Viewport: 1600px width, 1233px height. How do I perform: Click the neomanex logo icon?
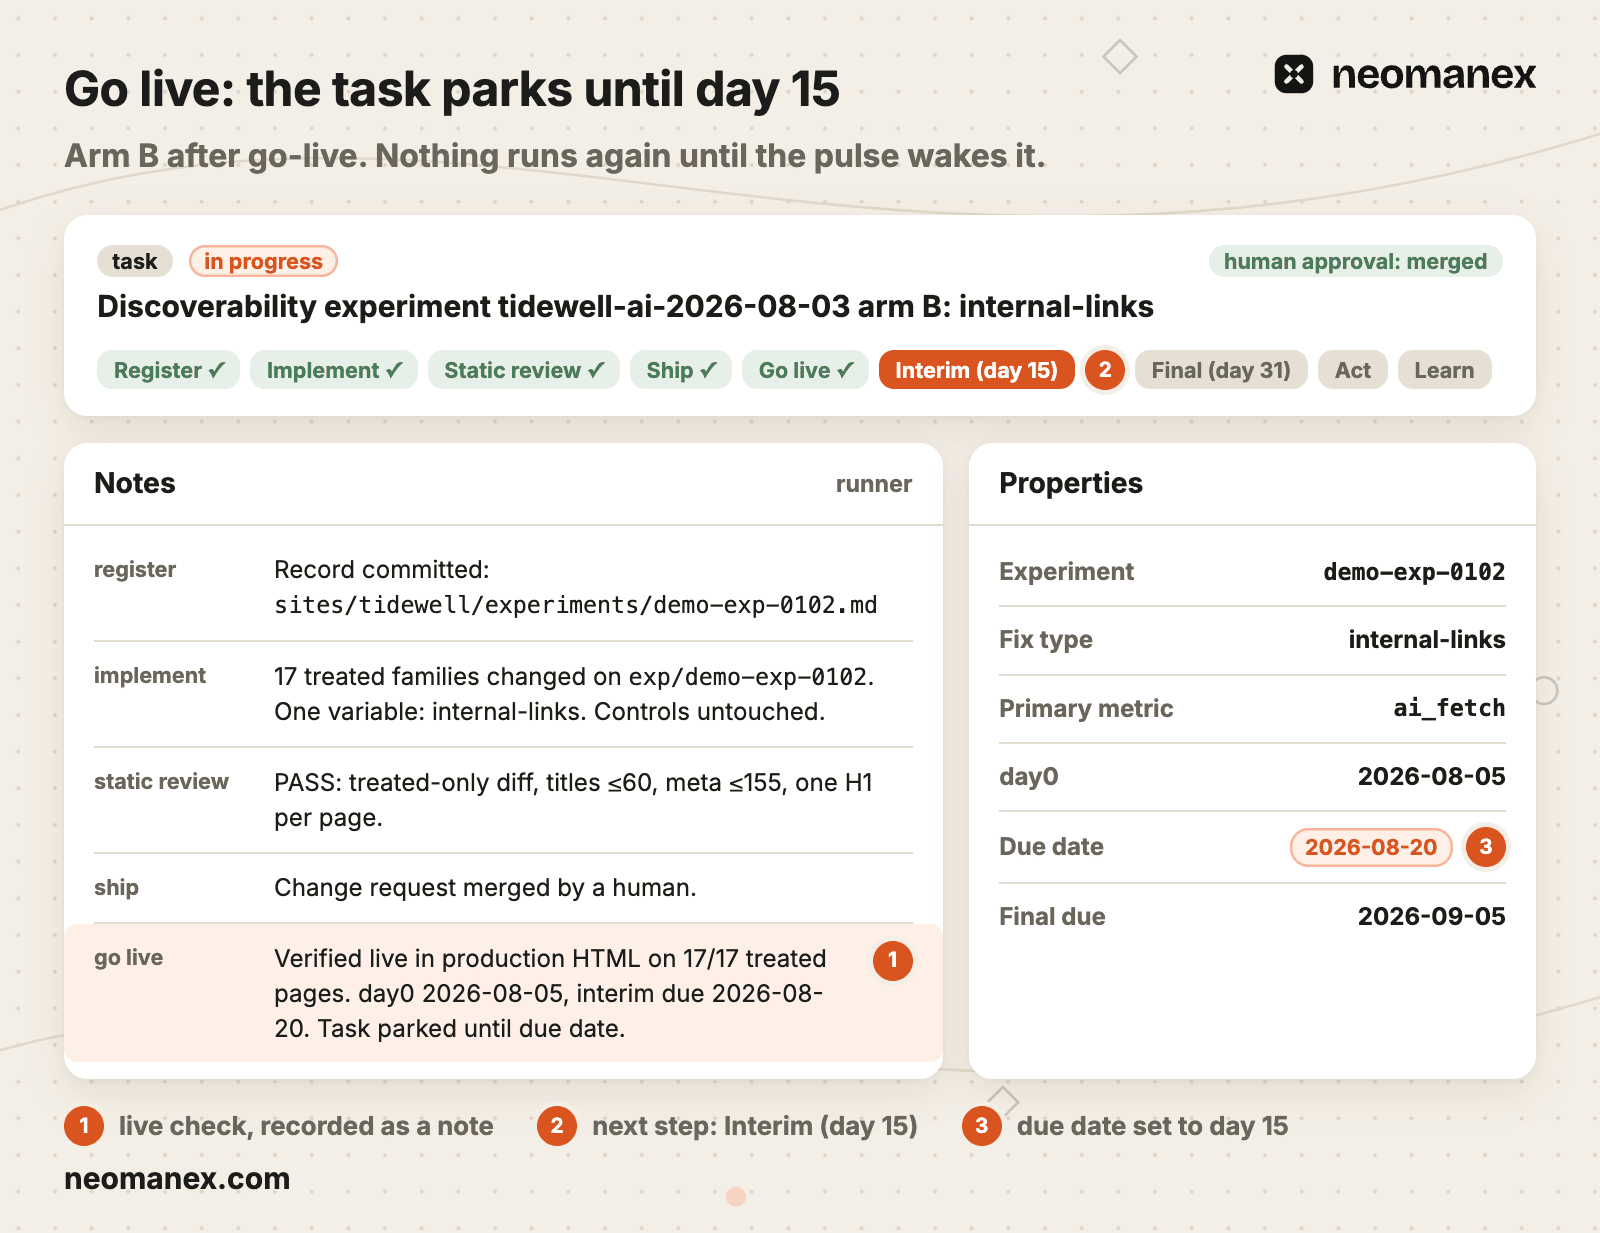point(1293,74)
